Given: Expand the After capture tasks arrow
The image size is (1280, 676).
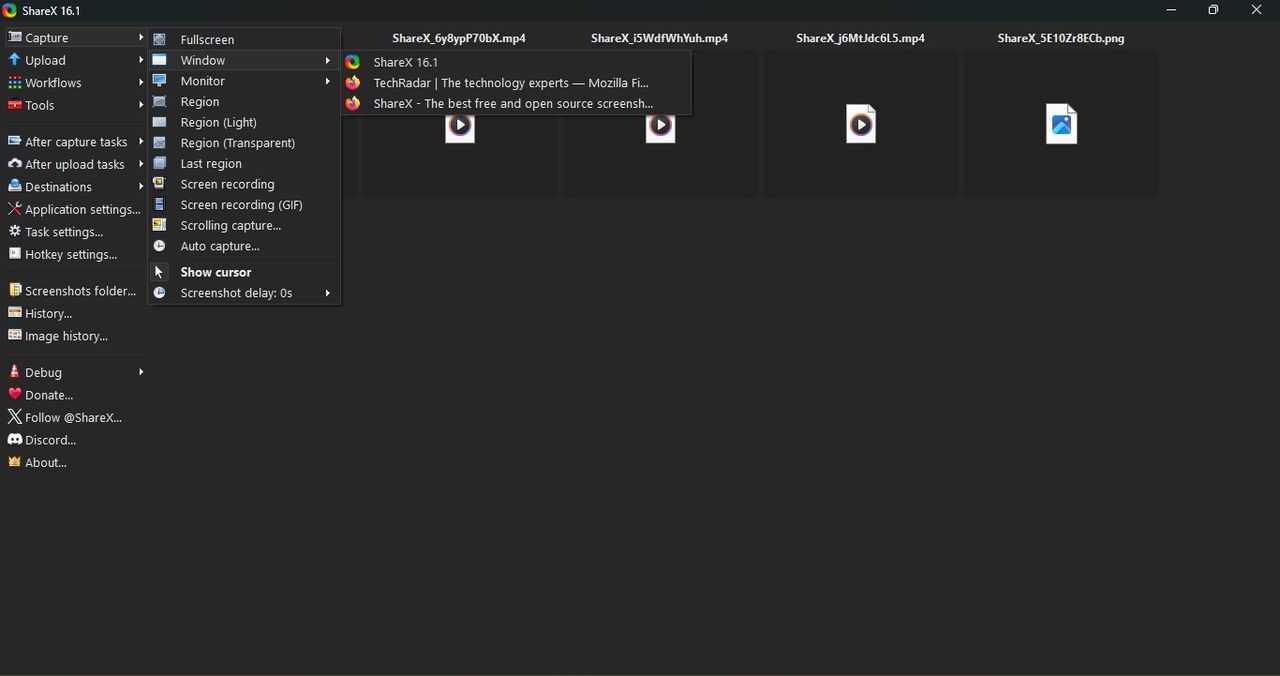Looking at the screenshot, I should [141, 142].
